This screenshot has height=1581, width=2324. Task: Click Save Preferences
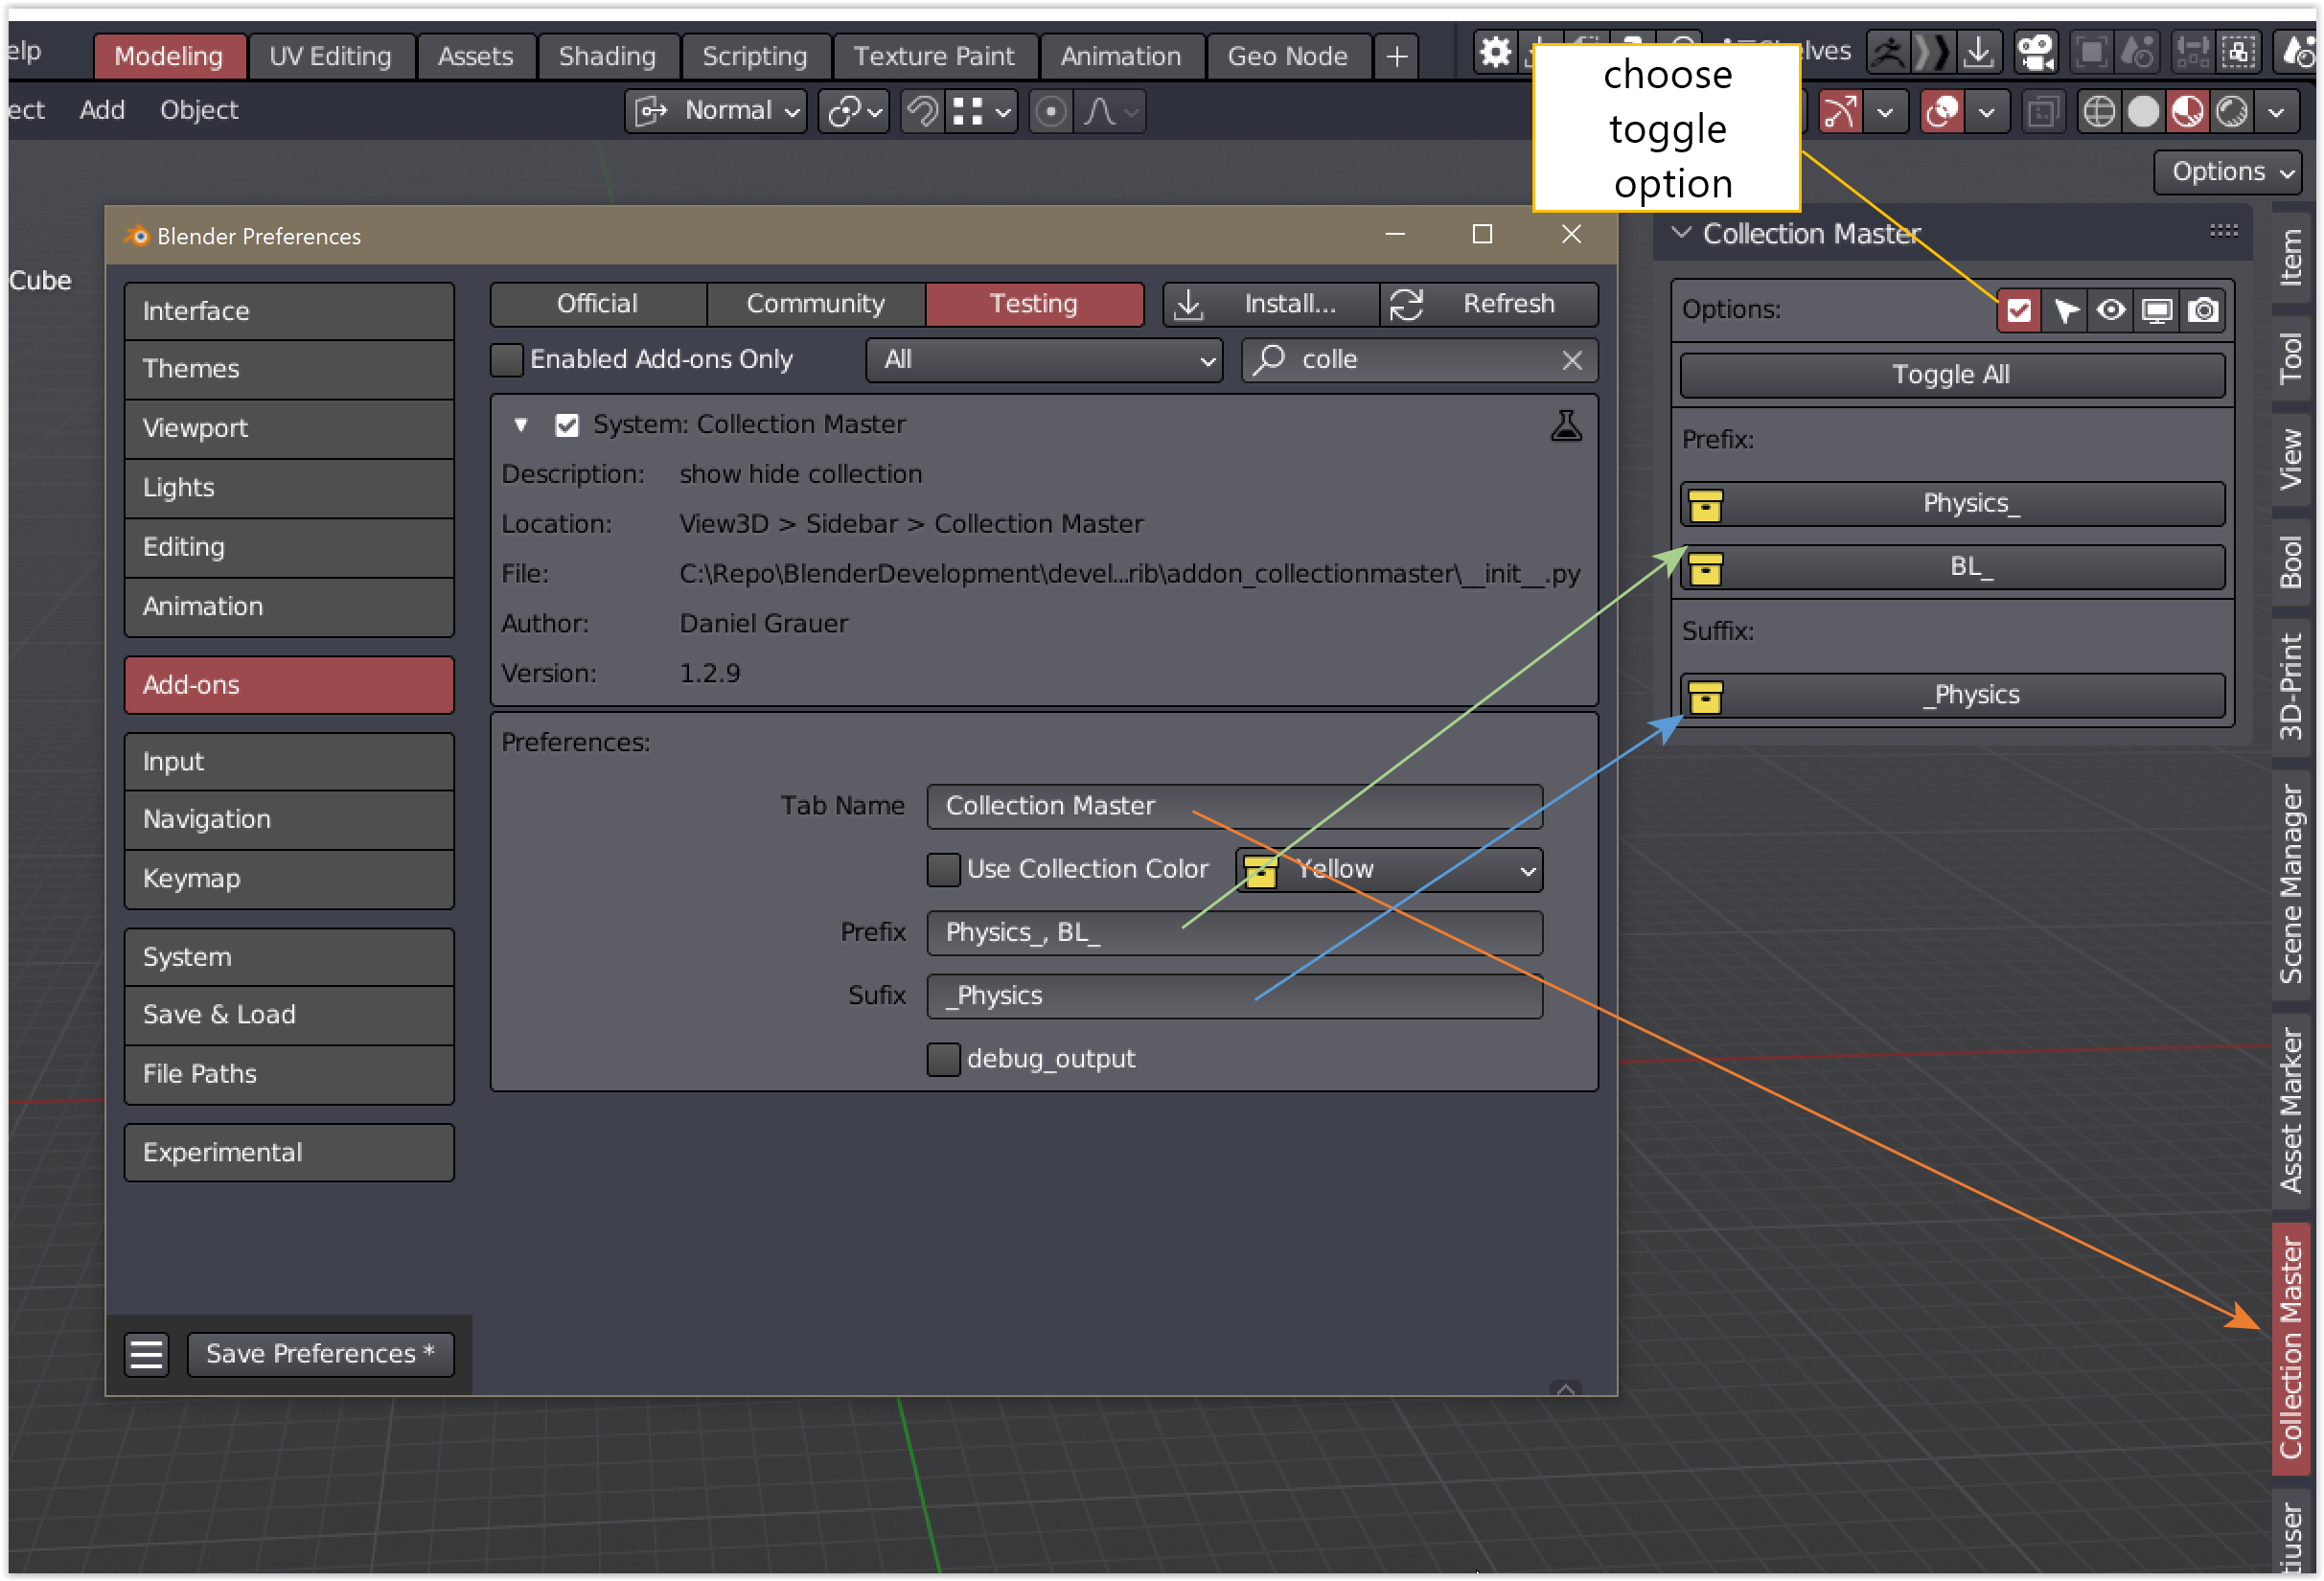[320, 1353]
